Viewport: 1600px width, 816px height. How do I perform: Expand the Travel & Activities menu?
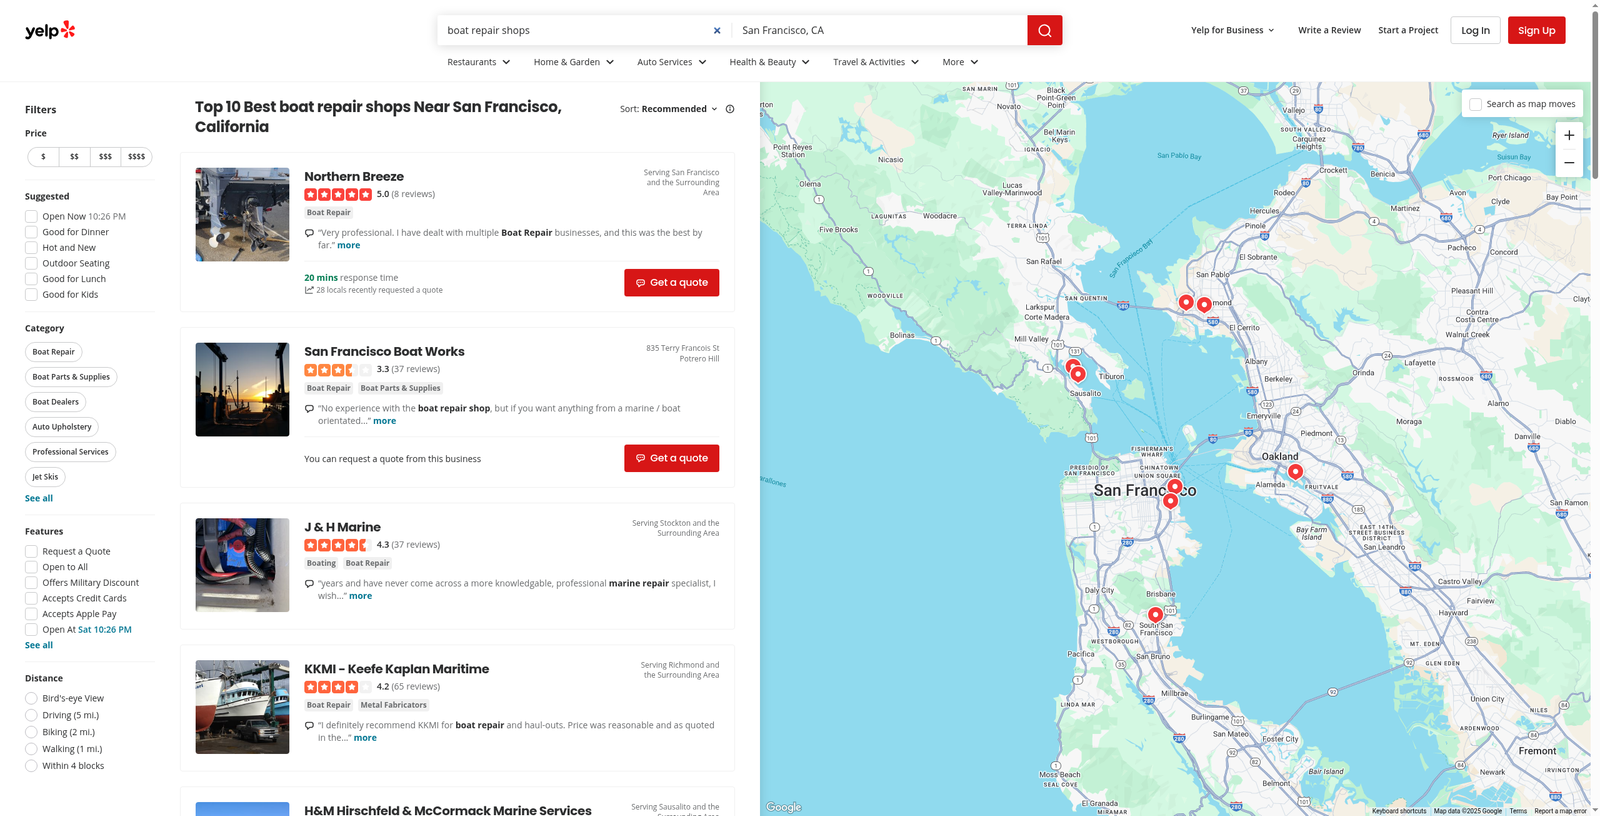coord(876,62)
